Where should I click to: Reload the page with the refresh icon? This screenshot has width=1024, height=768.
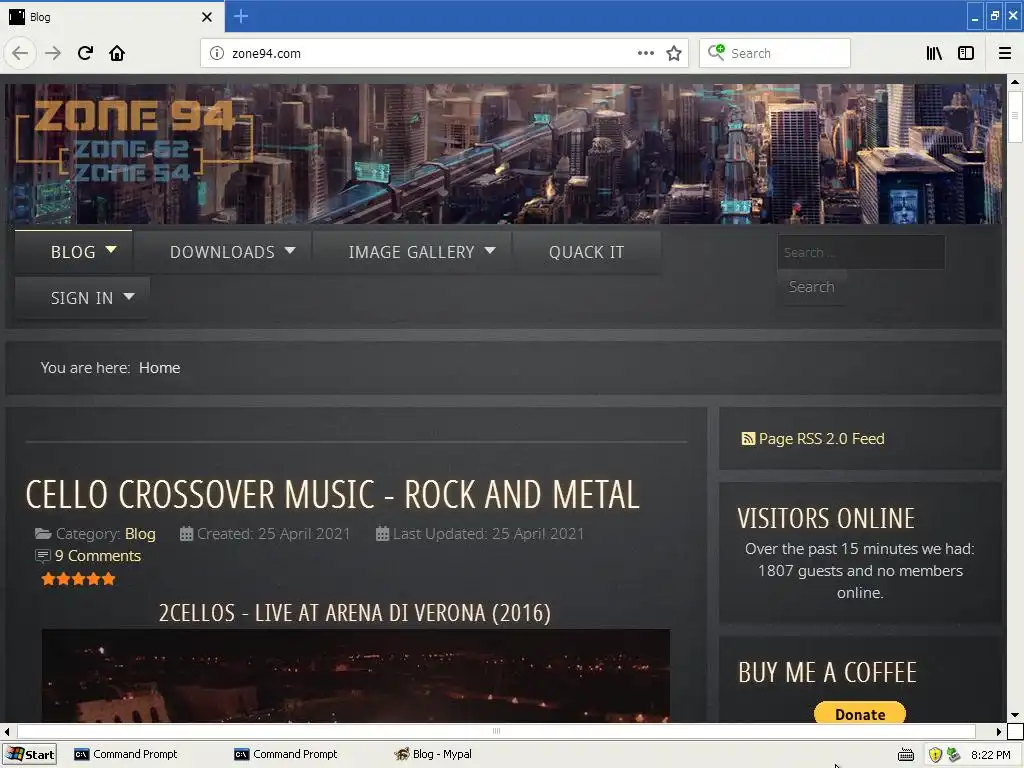pos(86,53)
